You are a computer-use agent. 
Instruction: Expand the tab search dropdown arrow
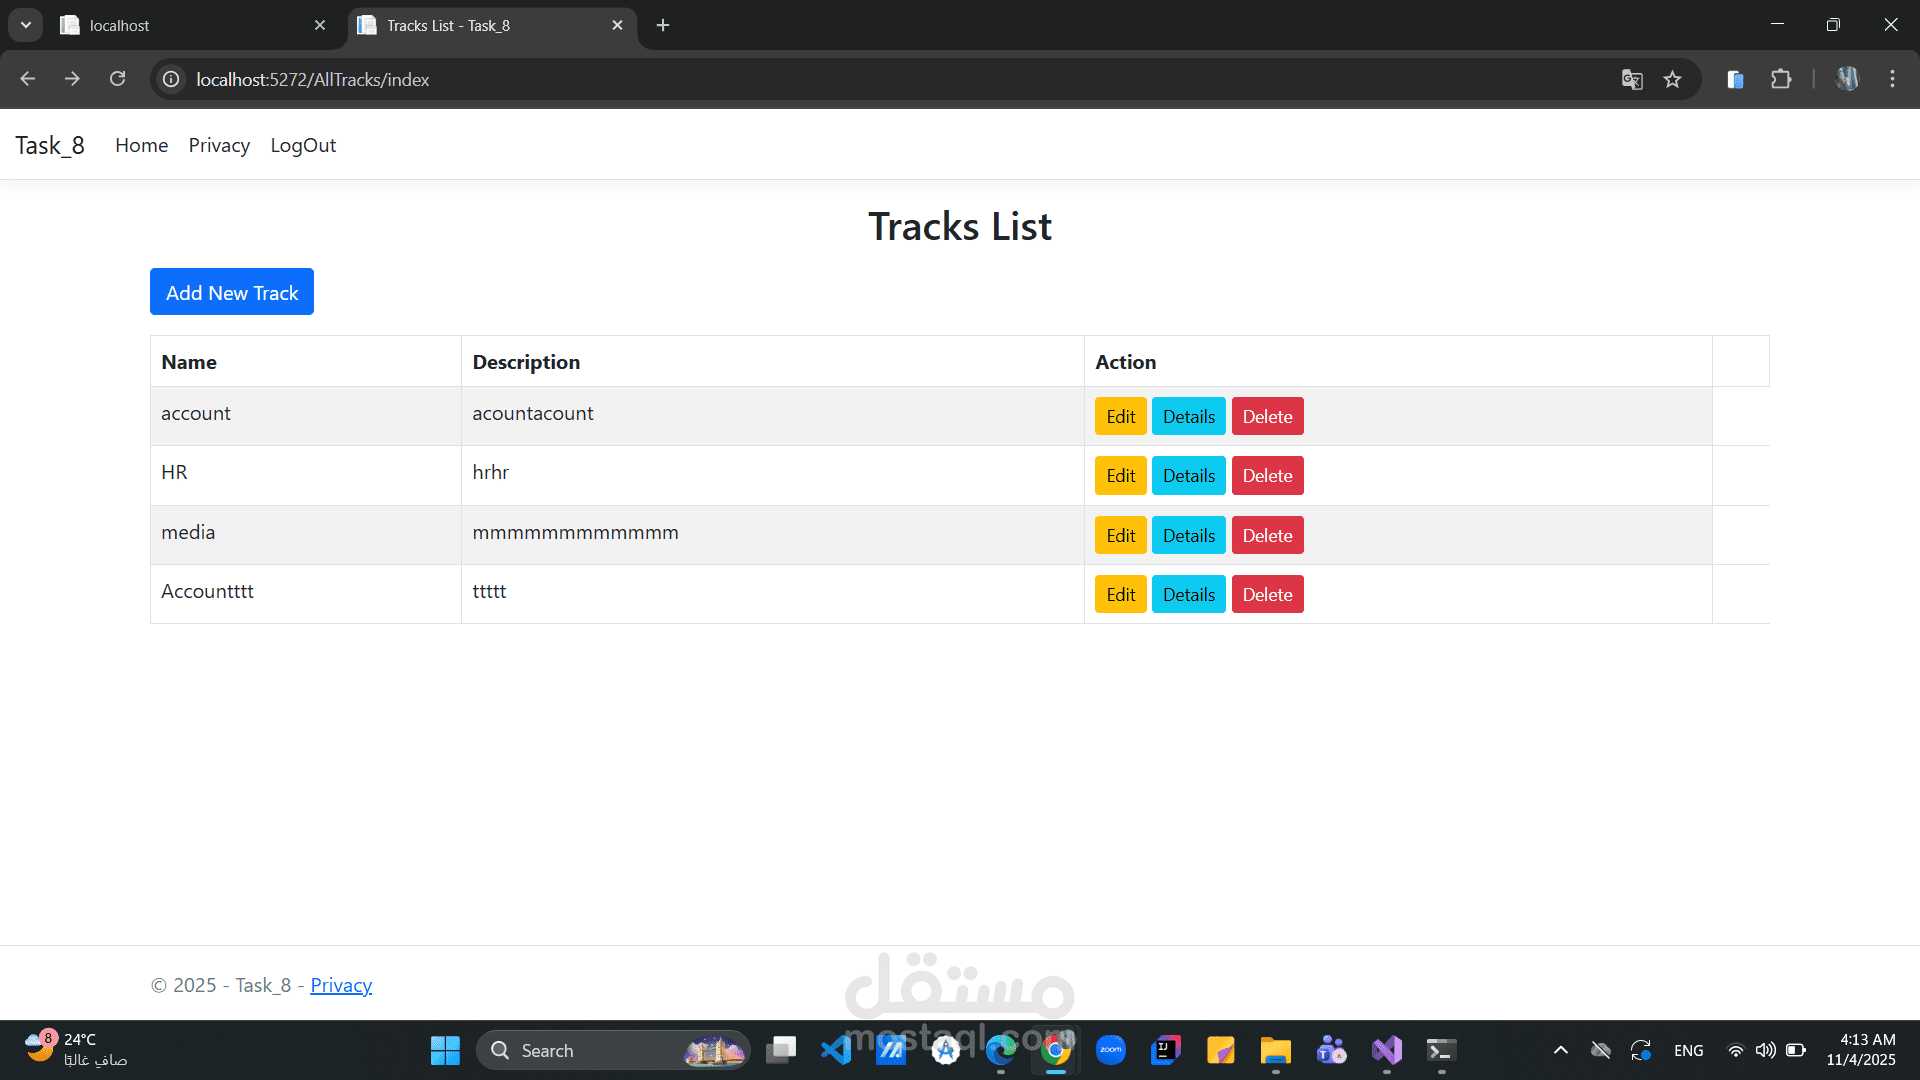tap(26, 25)
